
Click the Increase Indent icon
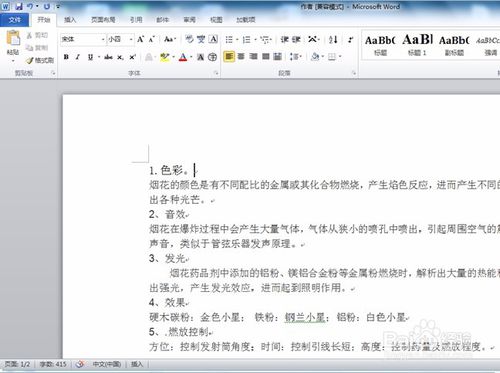(x=296, y=40)
